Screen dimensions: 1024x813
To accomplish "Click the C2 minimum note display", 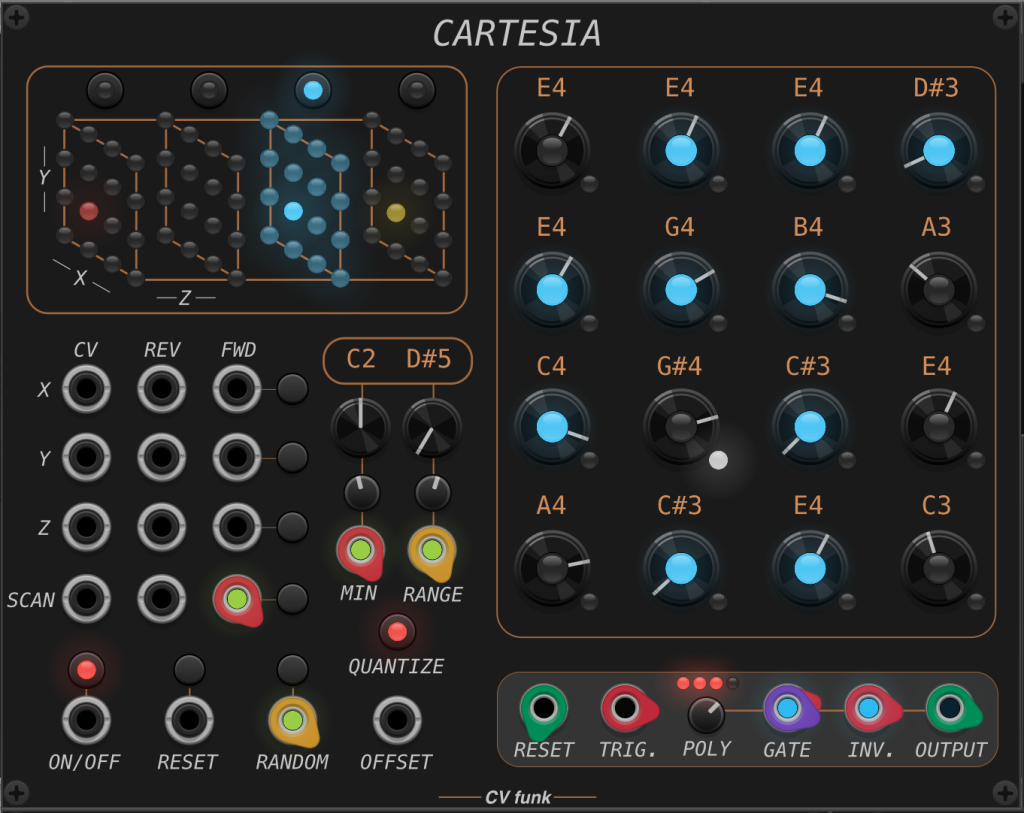I will coord(360,359).
